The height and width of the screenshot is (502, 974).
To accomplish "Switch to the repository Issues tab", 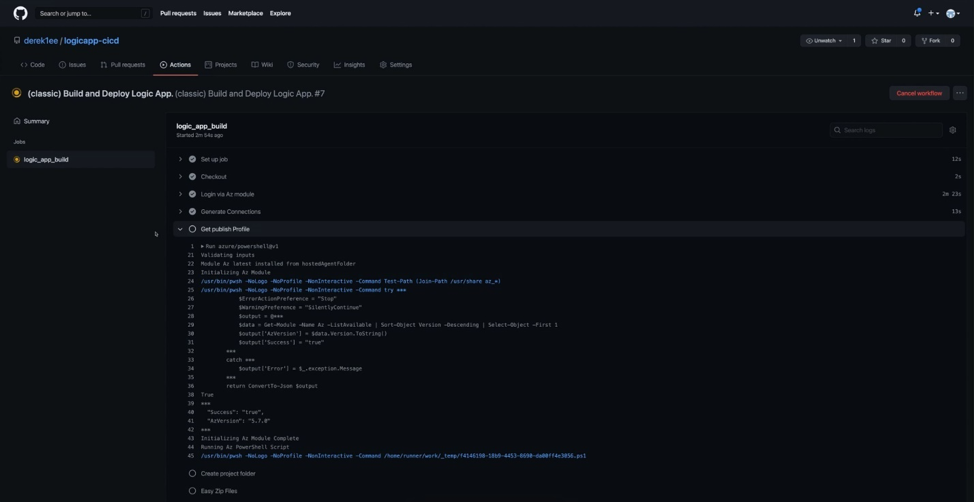I will pos(72,65).
